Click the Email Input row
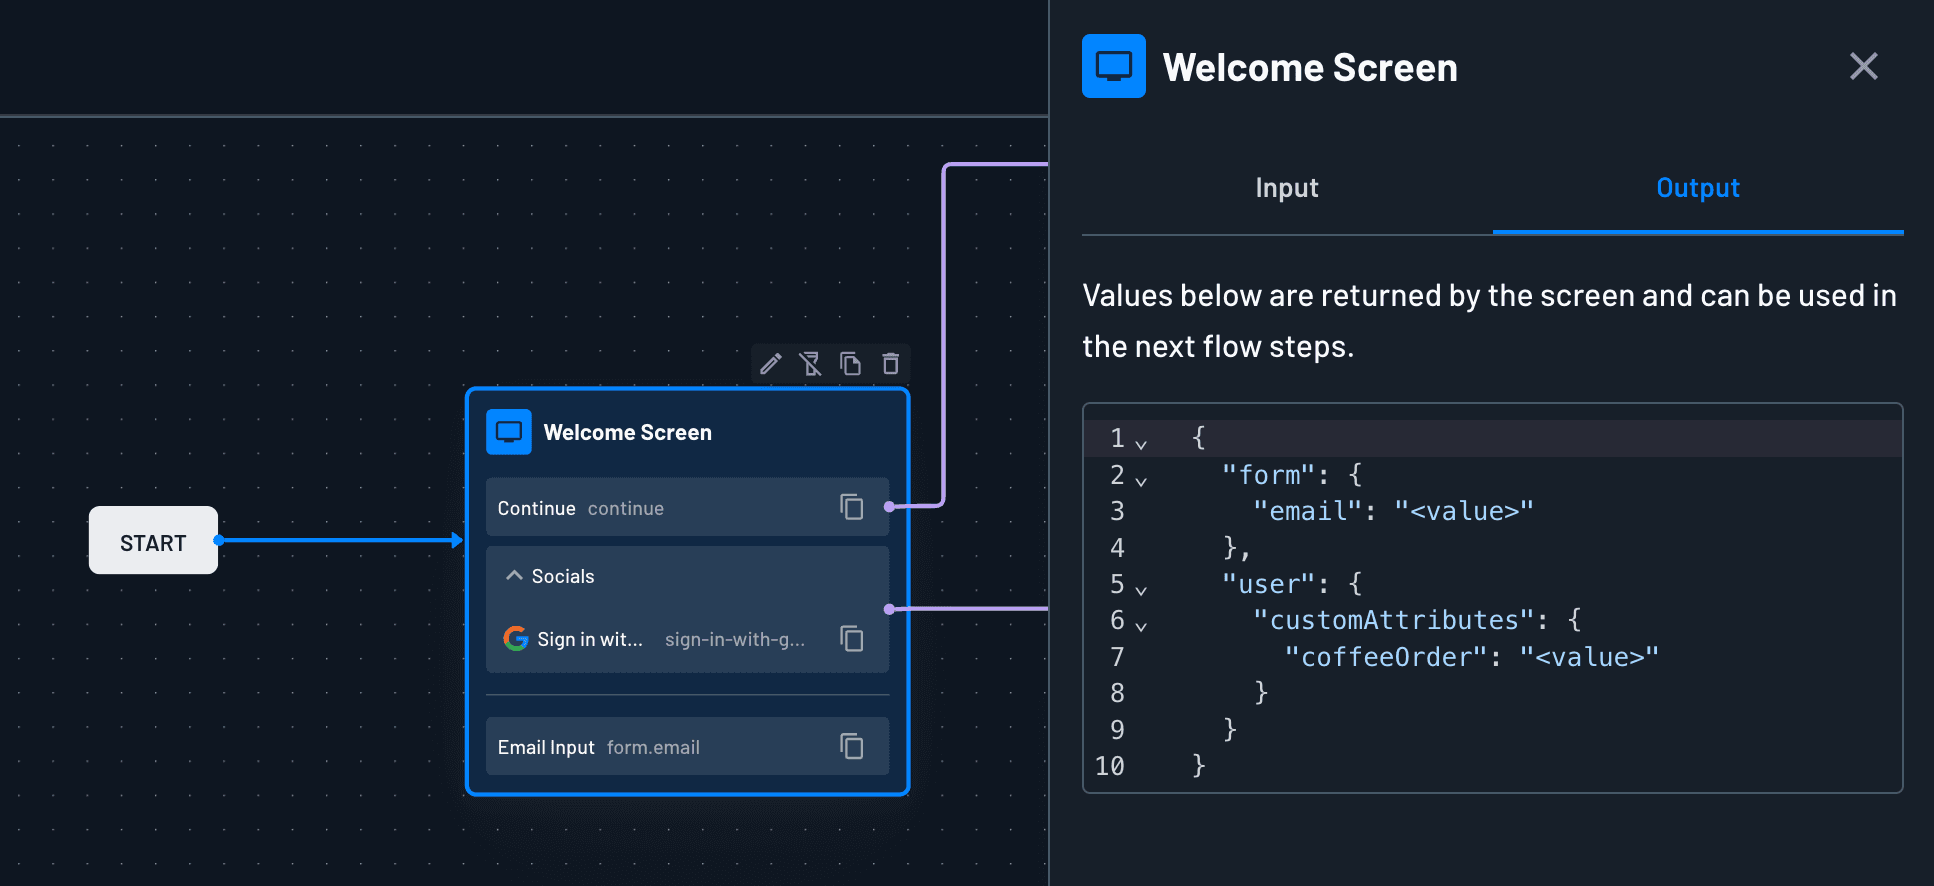1934x886 pixels. pos(687,746)
